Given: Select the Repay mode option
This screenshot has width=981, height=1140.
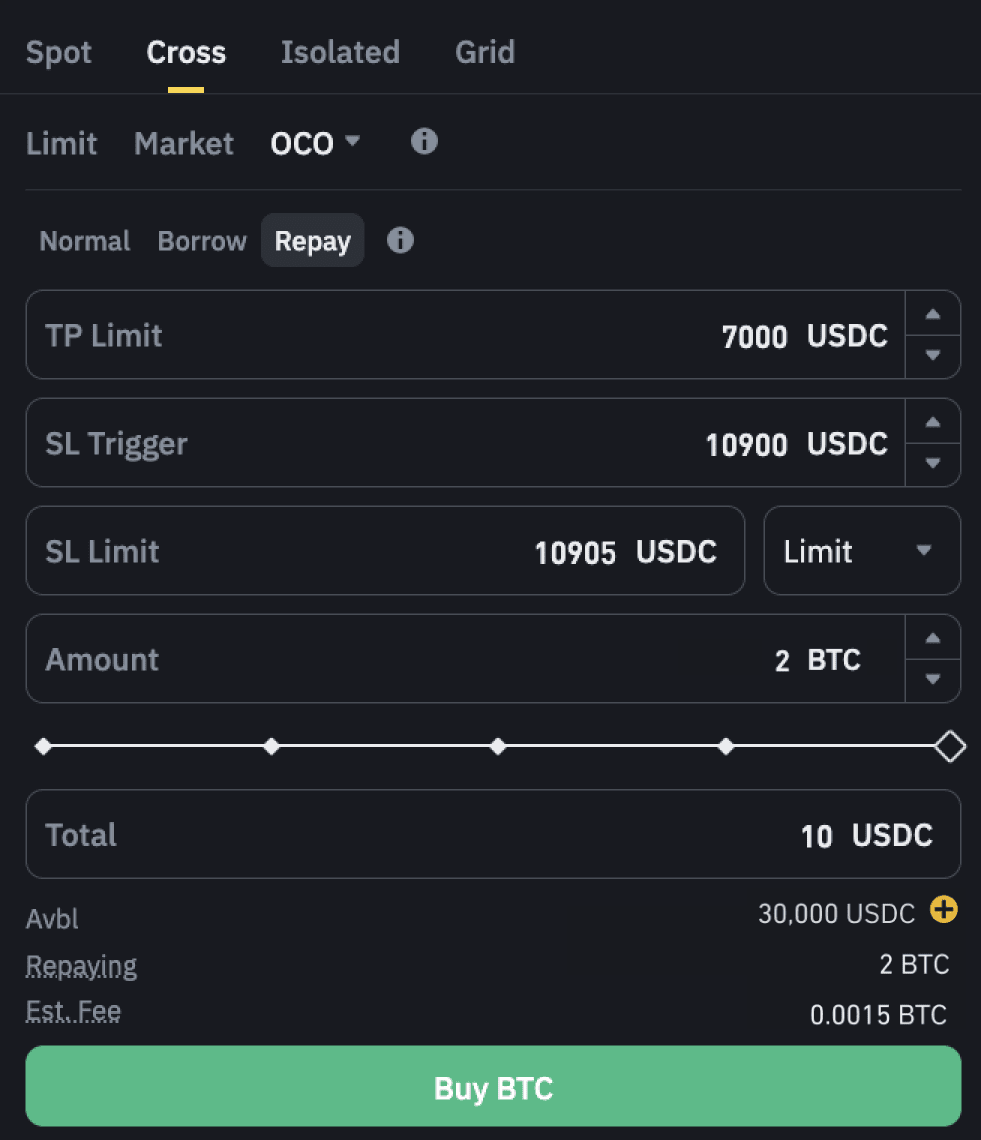Looking at the screenshot, I should (313, 242).
